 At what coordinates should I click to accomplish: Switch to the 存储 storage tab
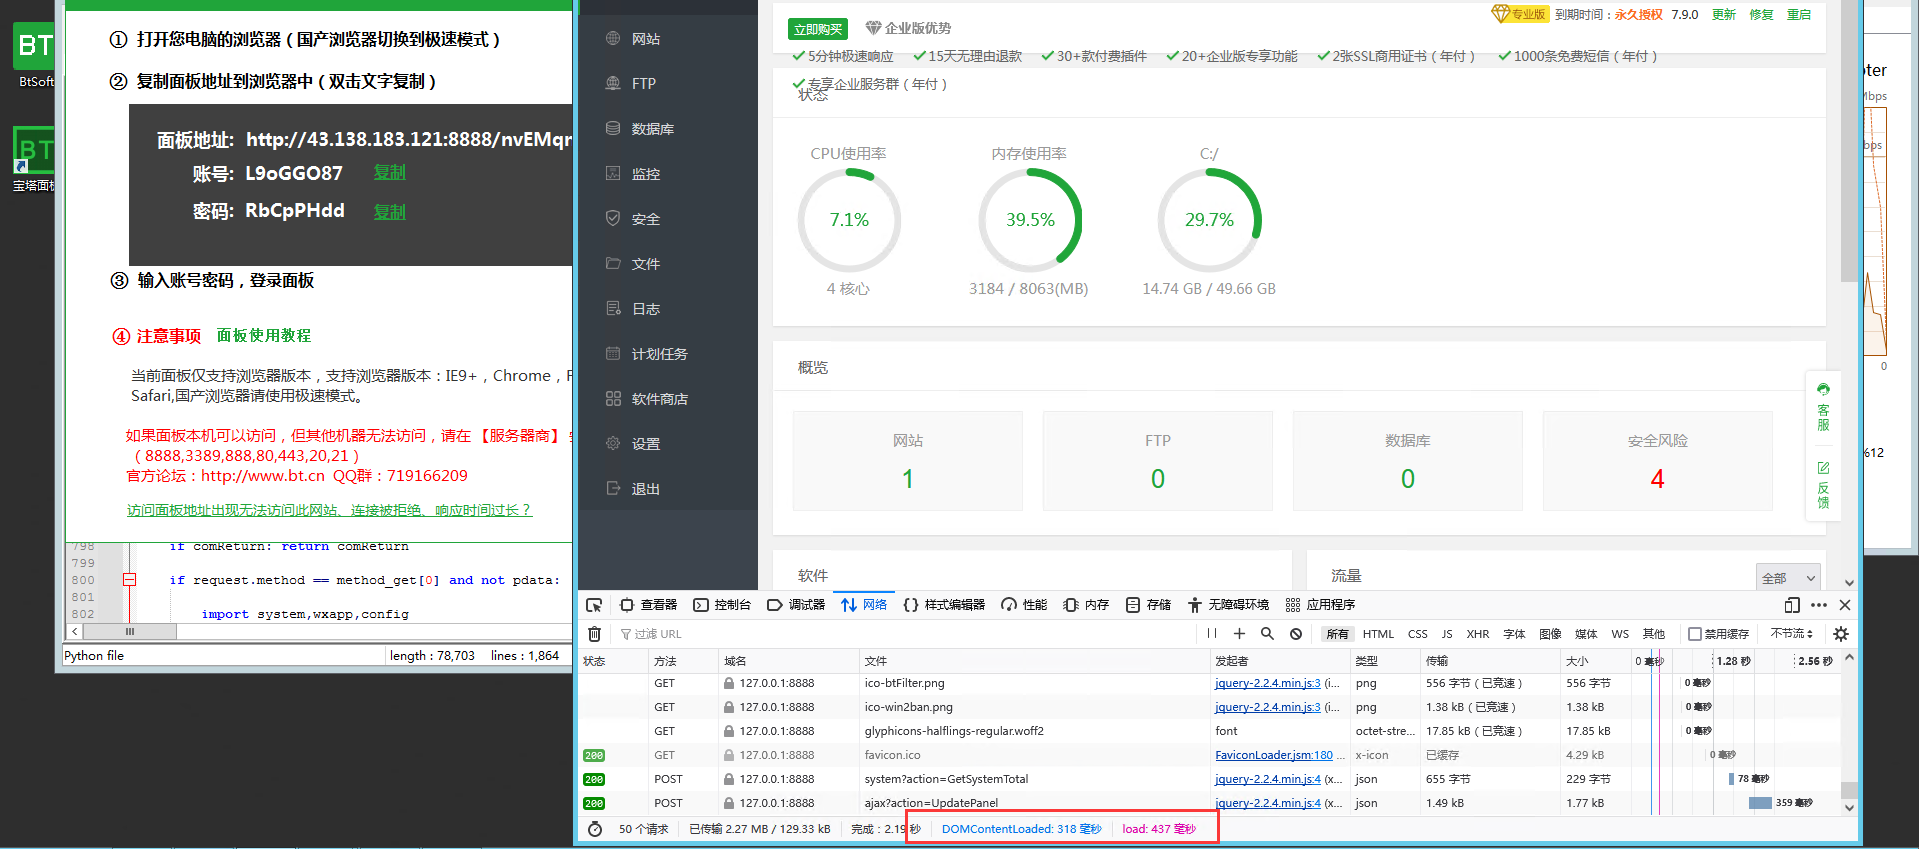1148,605
